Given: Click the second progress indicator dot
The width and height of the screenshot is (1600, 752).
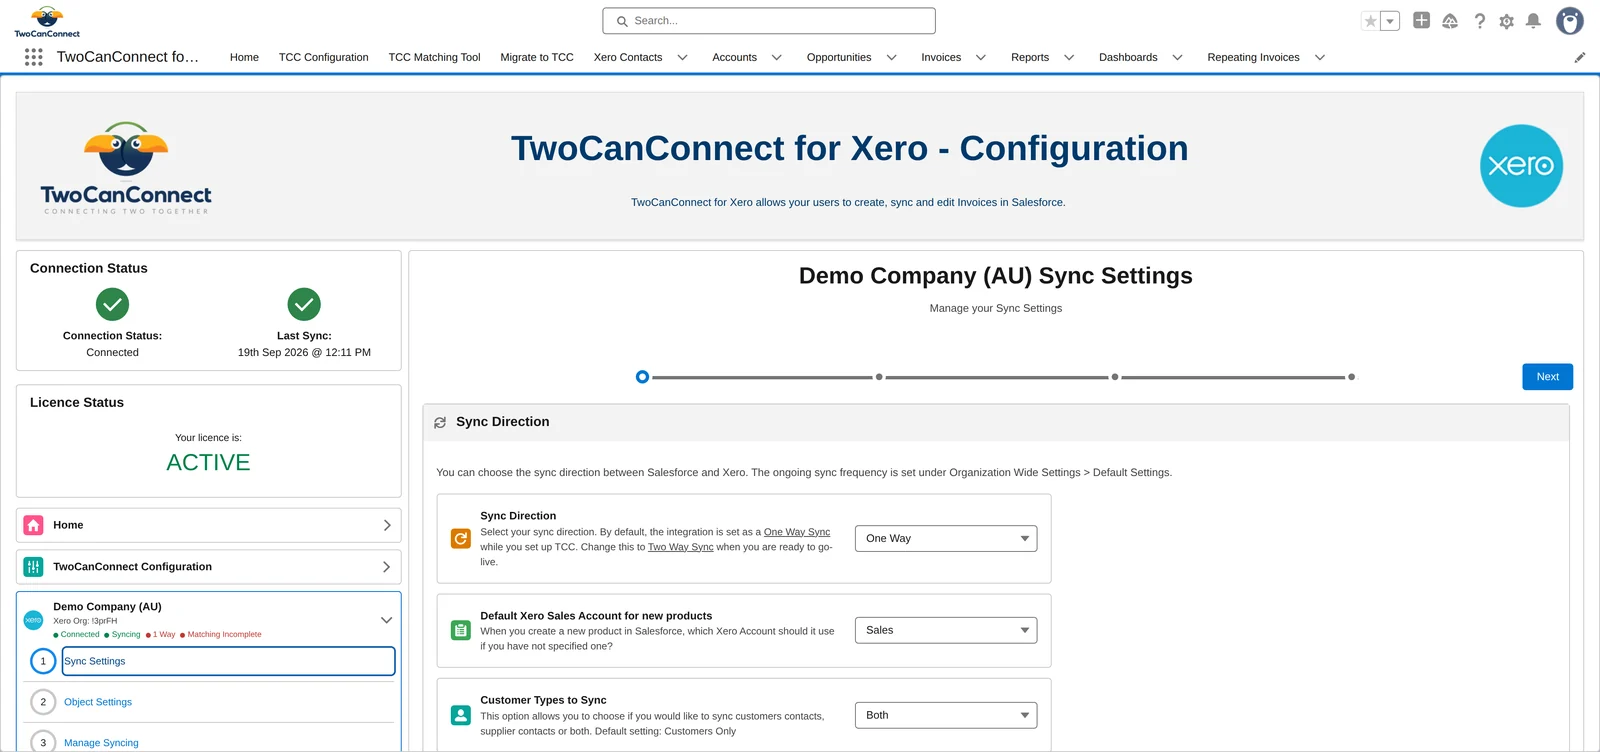Looking at the screenshot, I should tap(879, 377).
